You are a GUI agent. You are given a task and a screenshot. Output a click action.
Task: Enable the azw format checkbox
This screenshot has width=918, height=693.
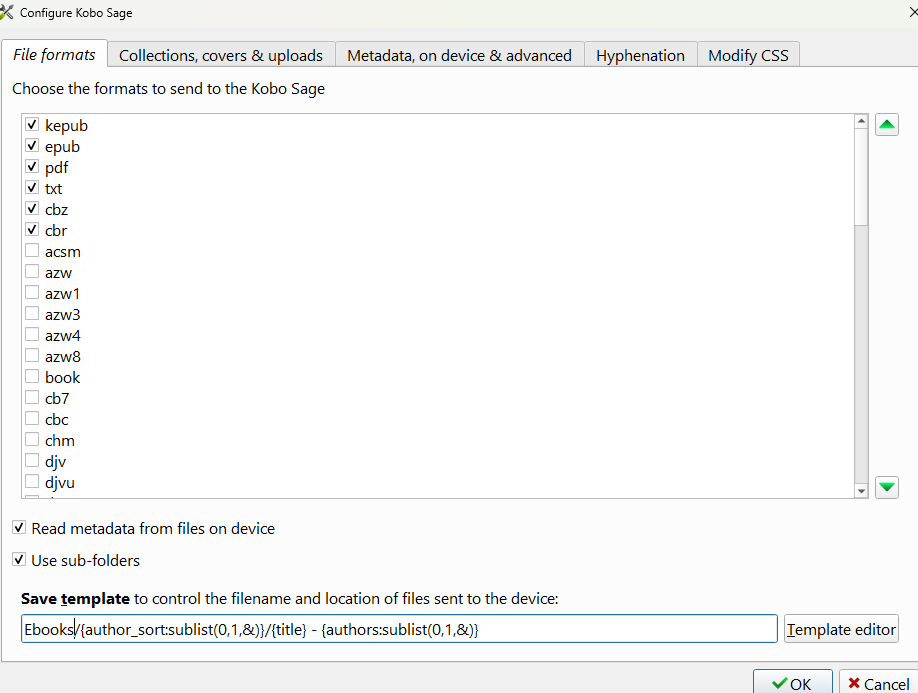(32, 272)
